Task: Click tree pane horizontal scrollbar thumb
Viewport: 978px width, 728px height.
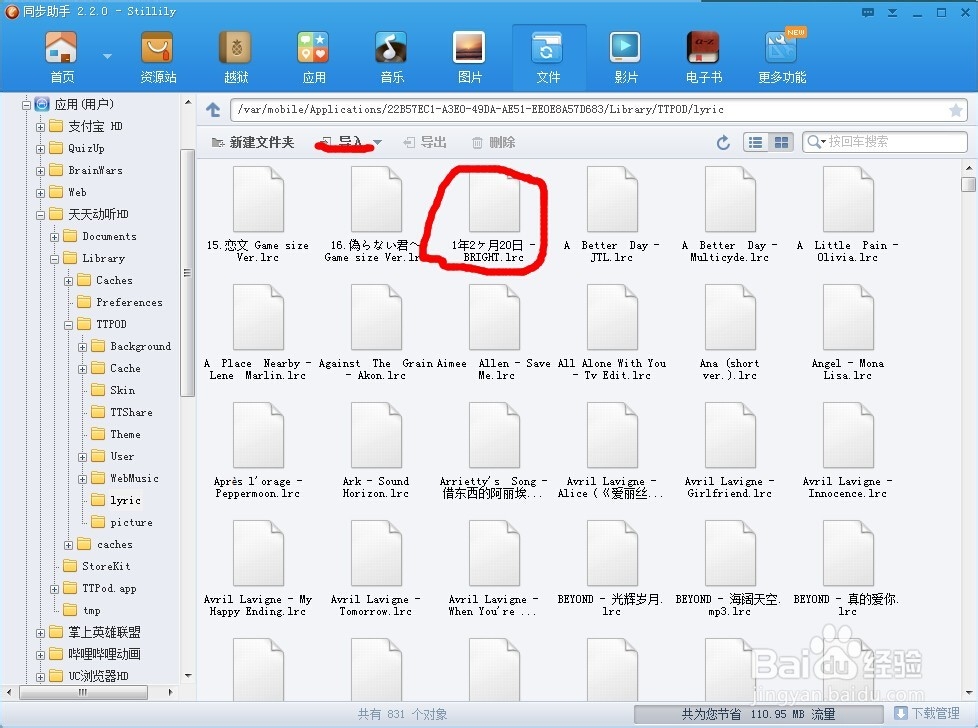Action: [83, 692]
